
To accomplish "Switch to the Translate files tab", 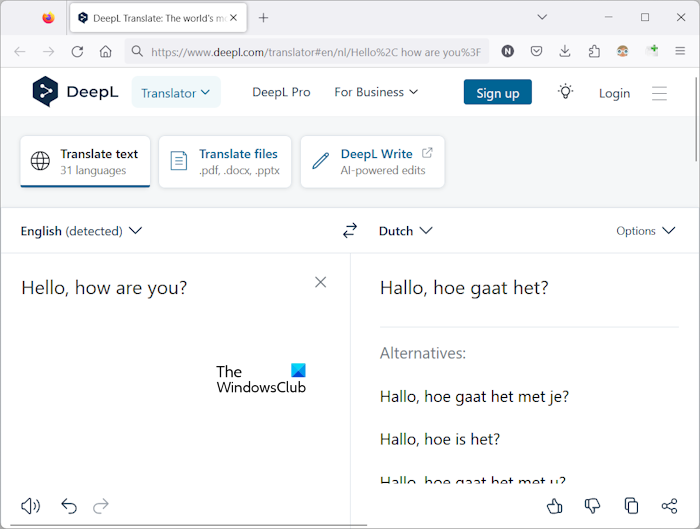I will pyautogui.click(x=225, y=162).
